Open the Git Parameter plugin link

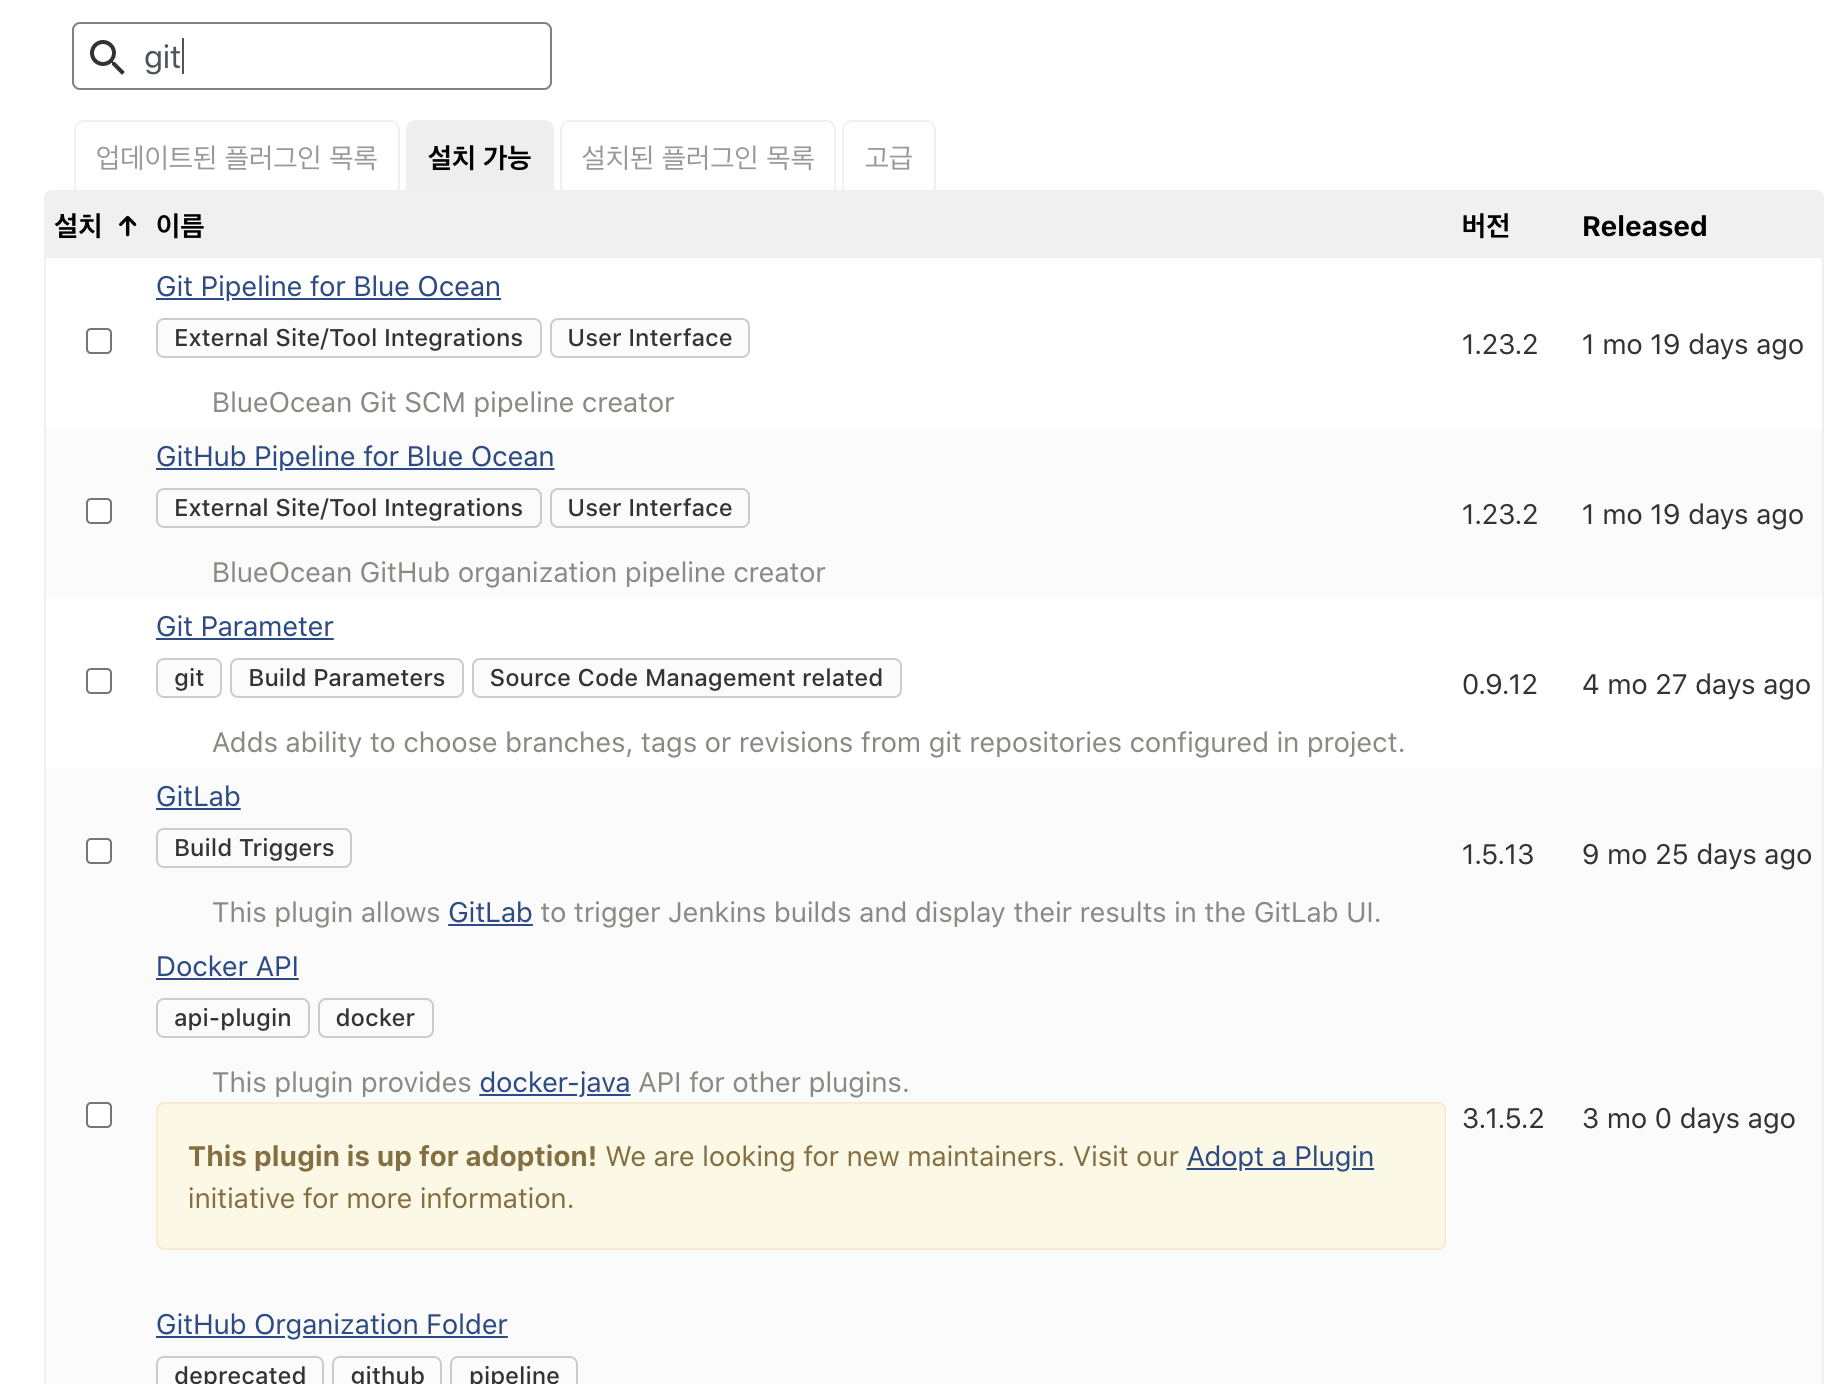[245, 627]
